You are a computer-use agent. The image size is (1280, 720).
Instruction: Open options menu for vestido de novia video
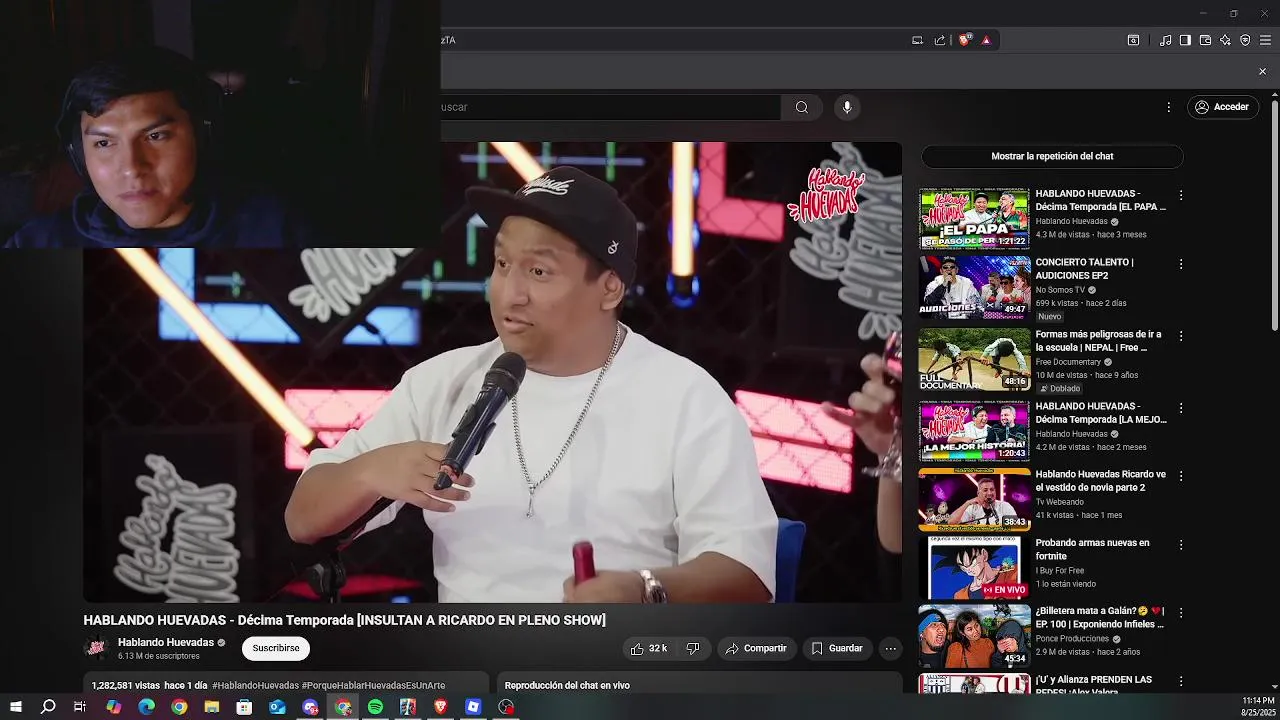click(x=1181, y=476)
